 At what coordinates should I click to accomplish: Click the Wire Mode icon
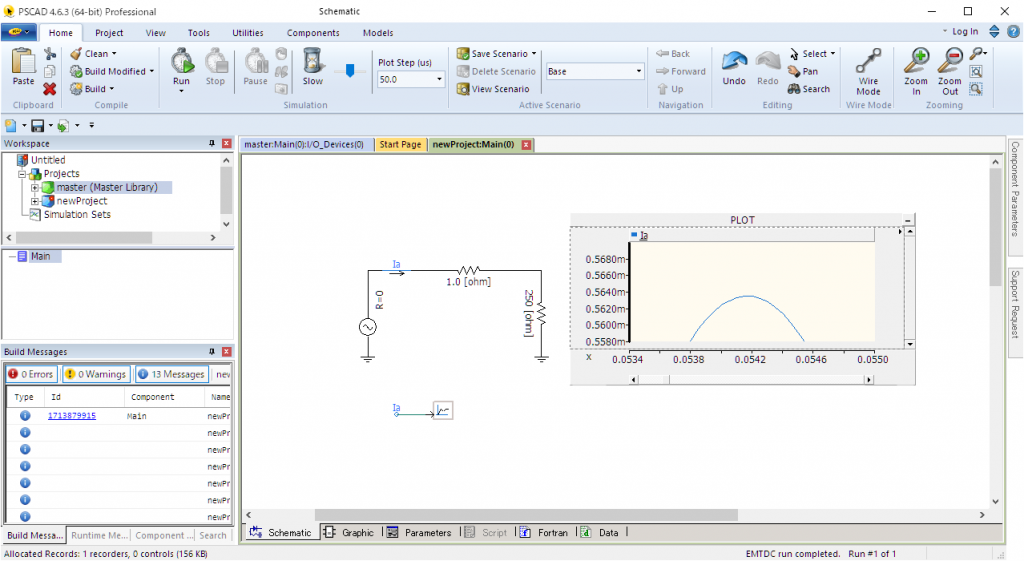(x=868, y=62)
